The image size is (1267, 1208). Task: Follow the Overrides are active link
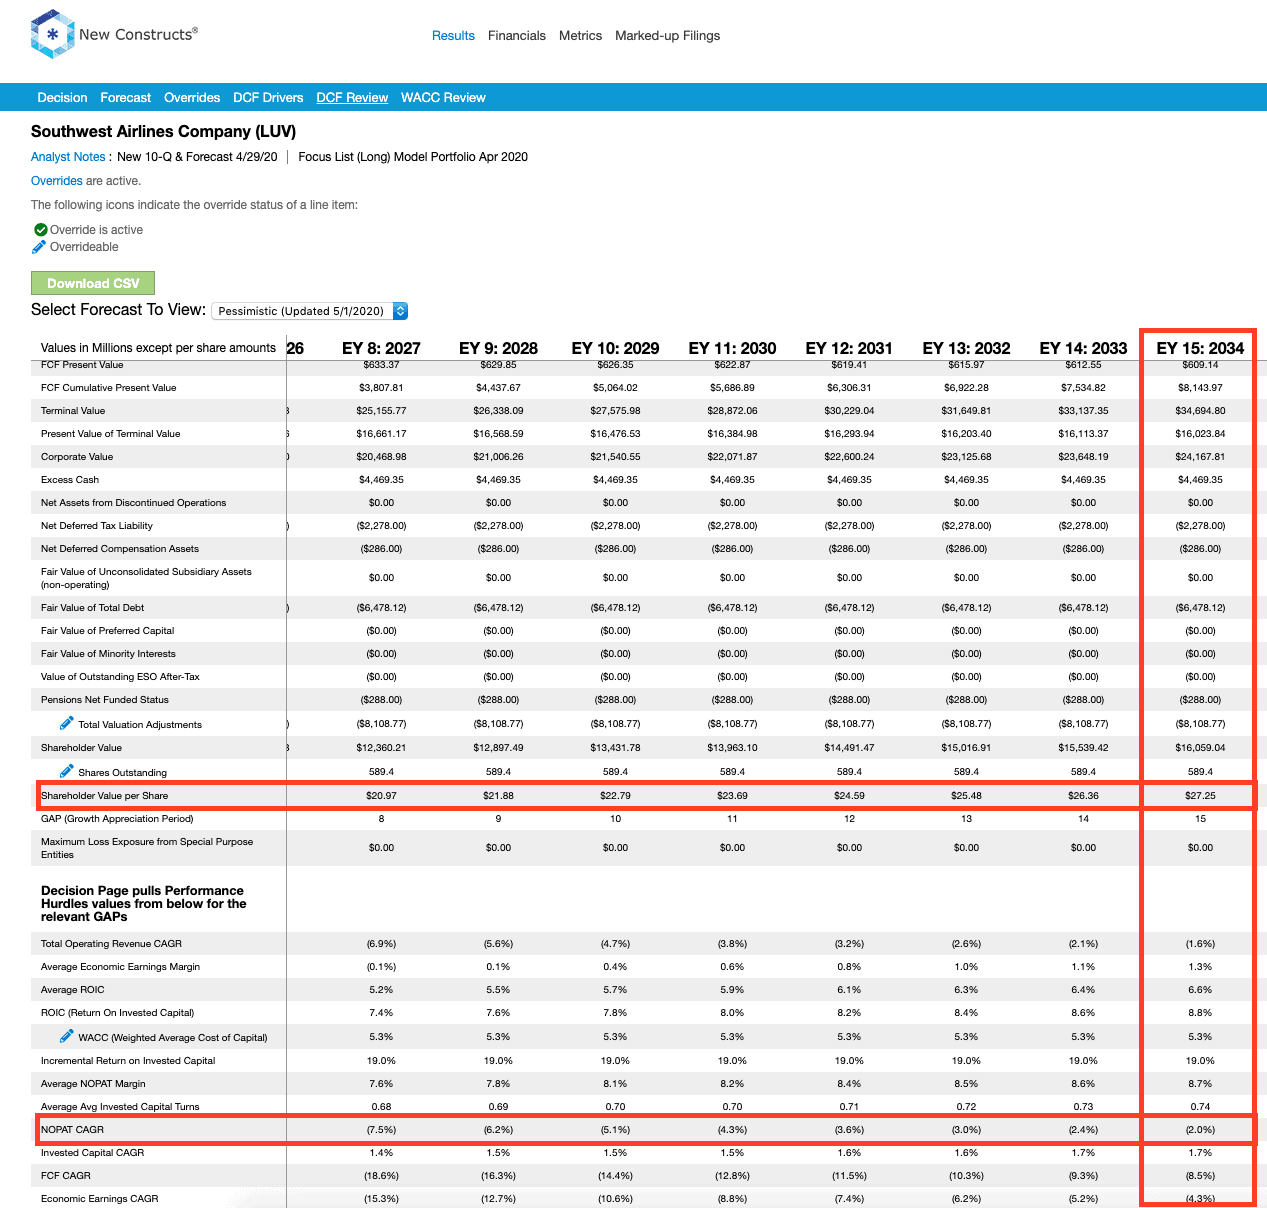(57, 181)
